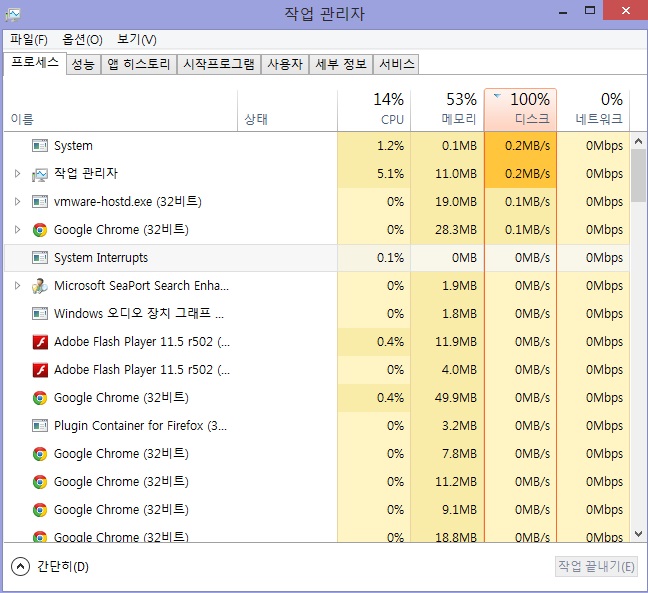The height and width of the screenshot is (593, 648).
Task: Maximize the Task Manager window
Action: point(590,11)
